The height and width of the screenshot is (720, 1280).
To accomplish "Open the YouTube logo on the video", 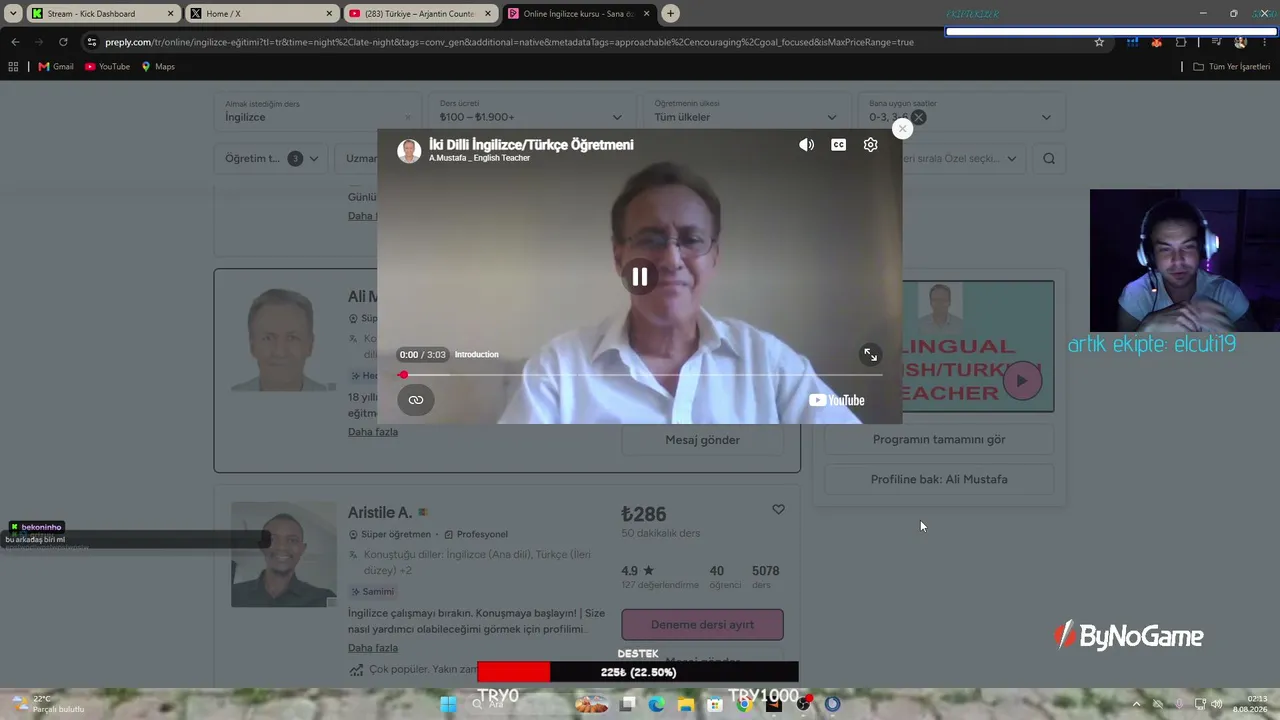I will (x=837, y=400).
